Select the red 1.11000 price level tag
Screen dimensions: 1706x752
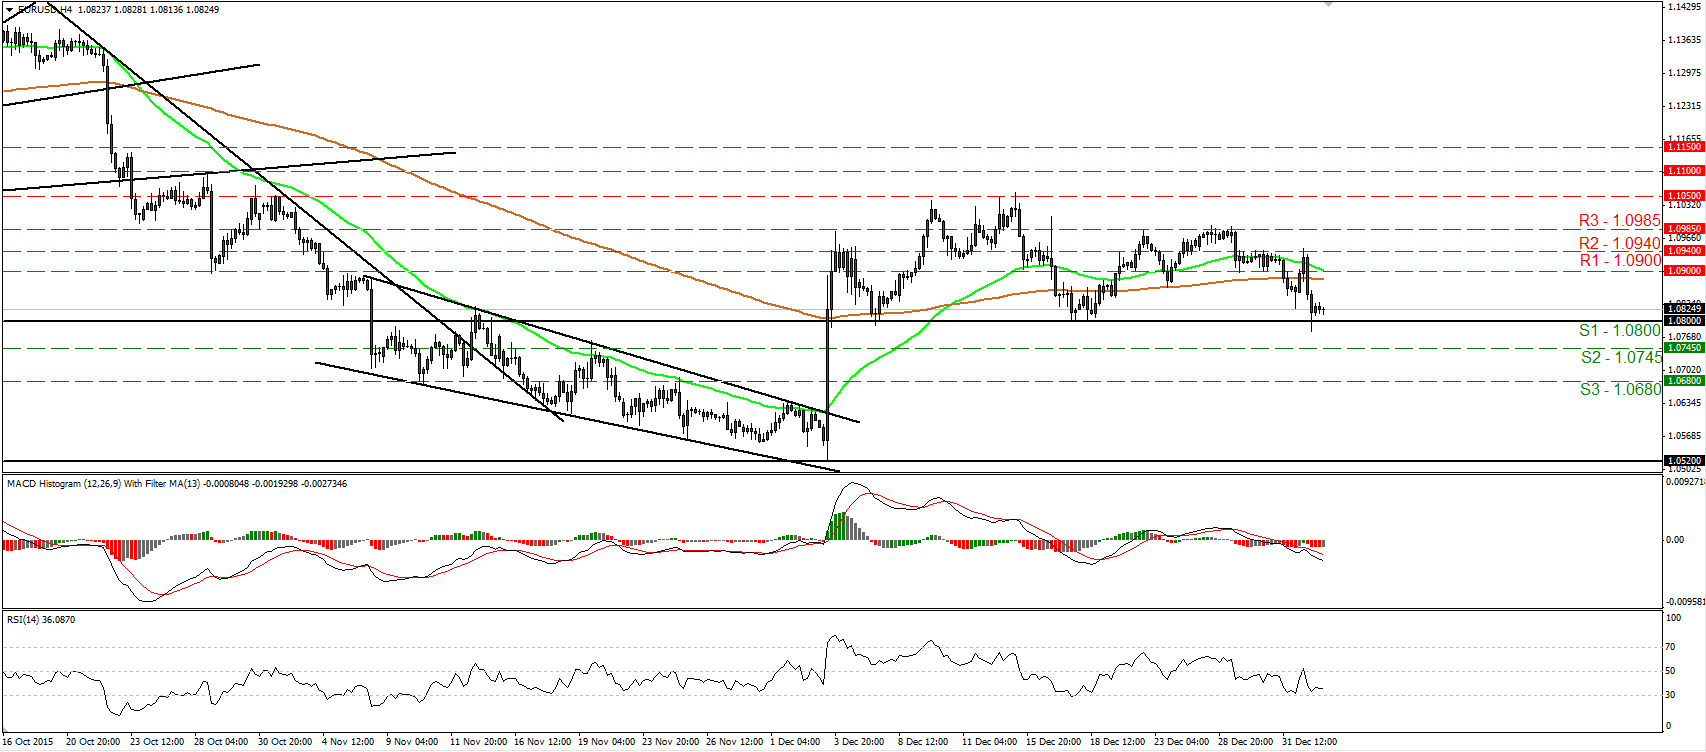(1683, 171)
